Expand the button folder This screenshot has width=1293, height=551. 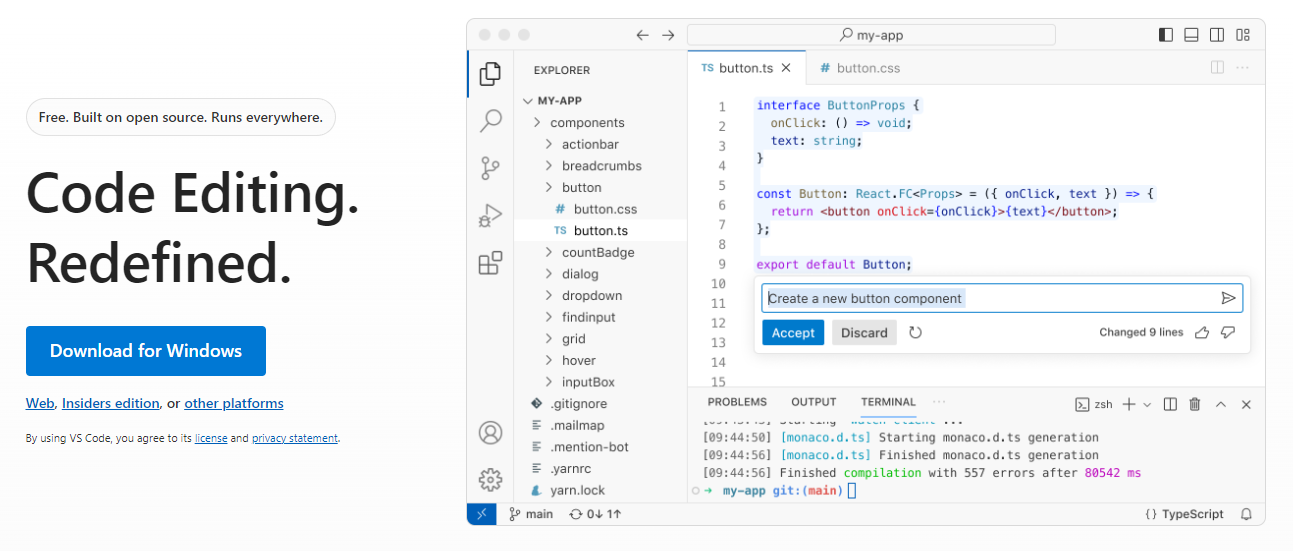click(x=549, y=187)
